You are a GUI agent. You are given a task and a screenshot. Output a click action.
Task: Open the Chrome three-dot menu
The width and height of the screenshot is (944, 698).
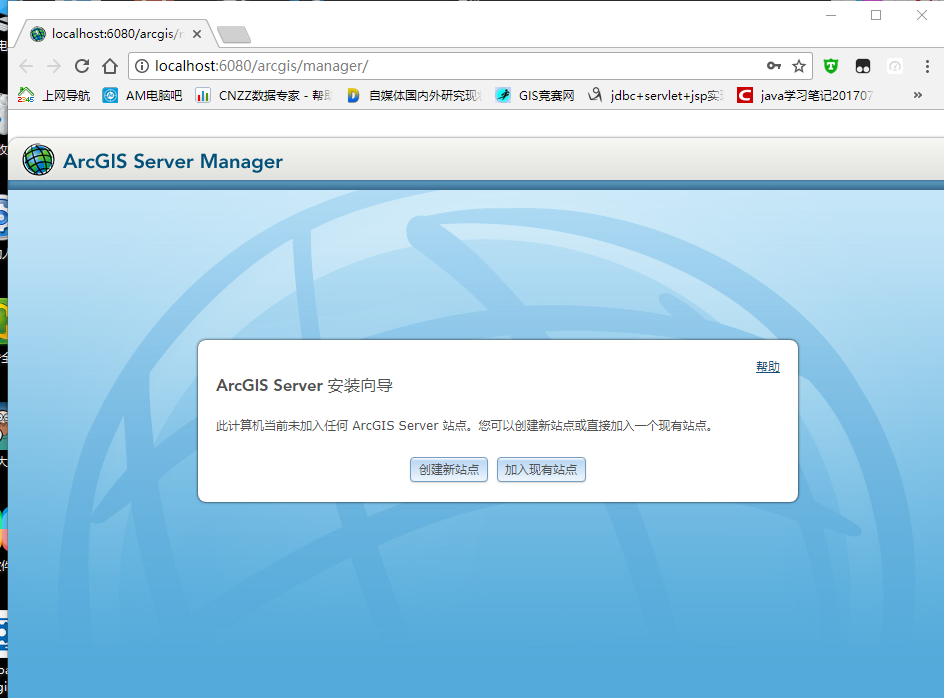pos(927,66)
